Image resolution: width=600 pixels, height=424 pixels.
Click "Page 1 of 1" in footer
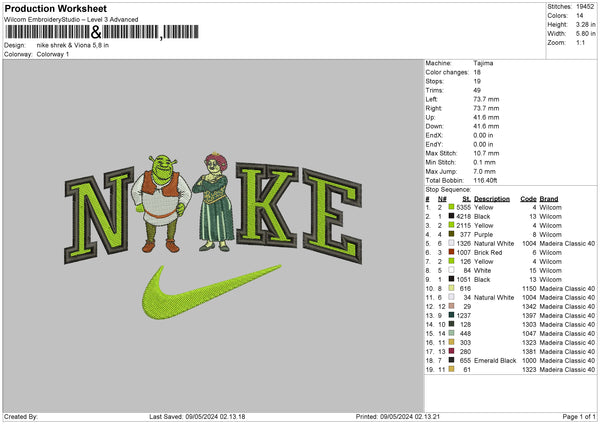click(579, 416)
